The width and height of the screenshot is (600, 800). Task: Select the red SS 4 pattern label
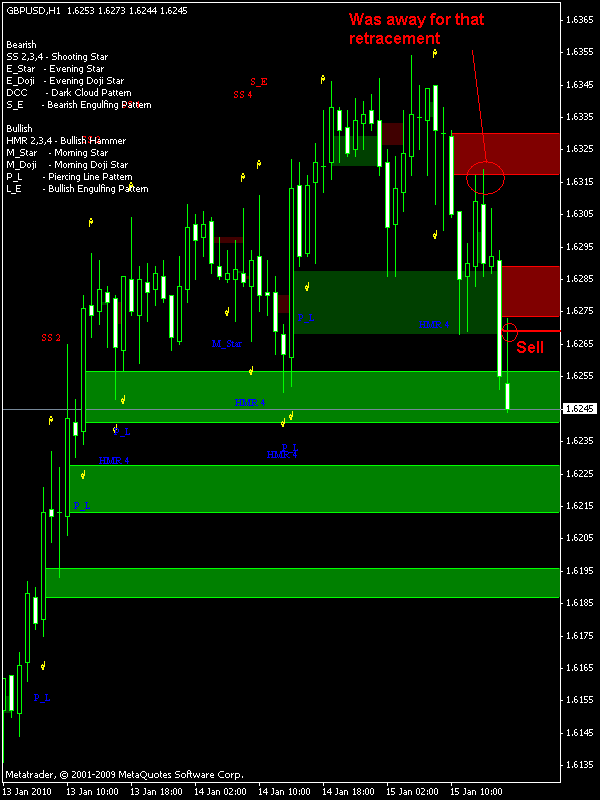[x=243, y=94]
